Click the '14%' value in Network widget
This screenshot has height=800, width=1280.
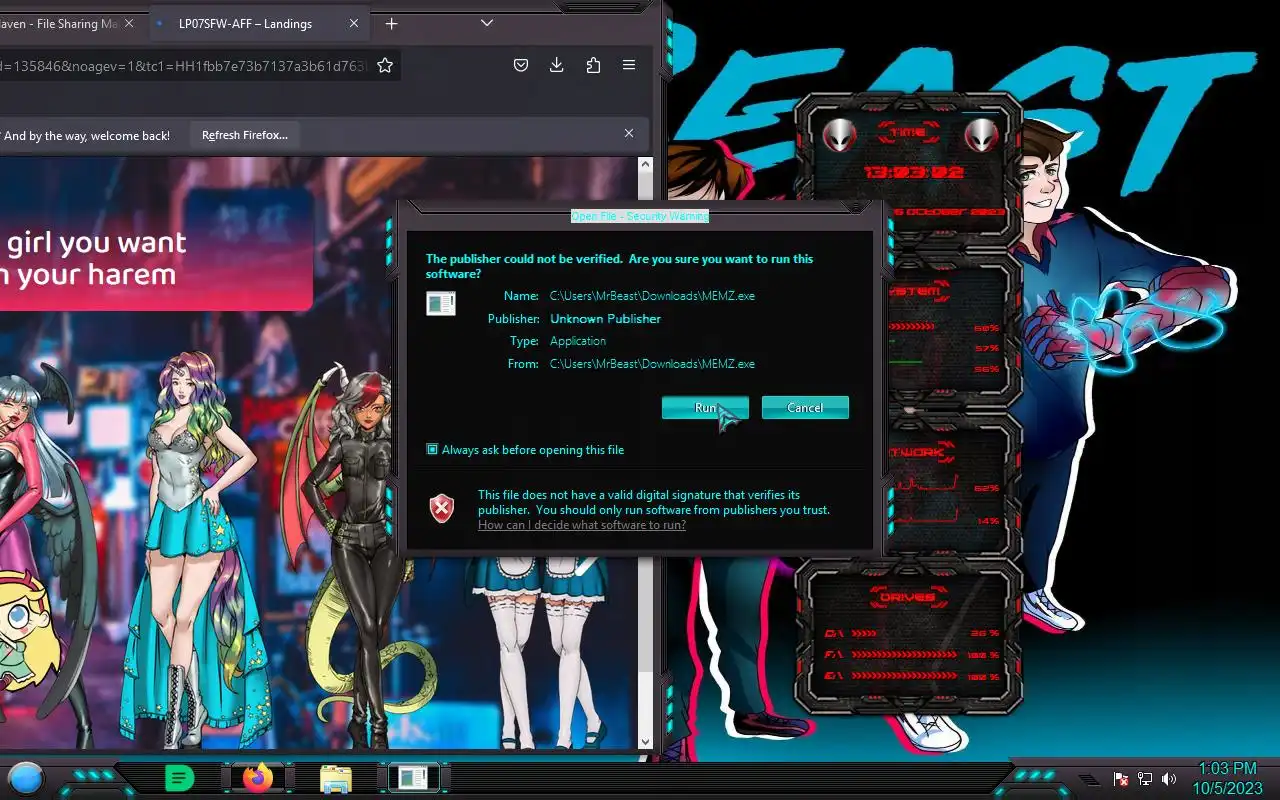pyautogui.click(x=989, y=521)
